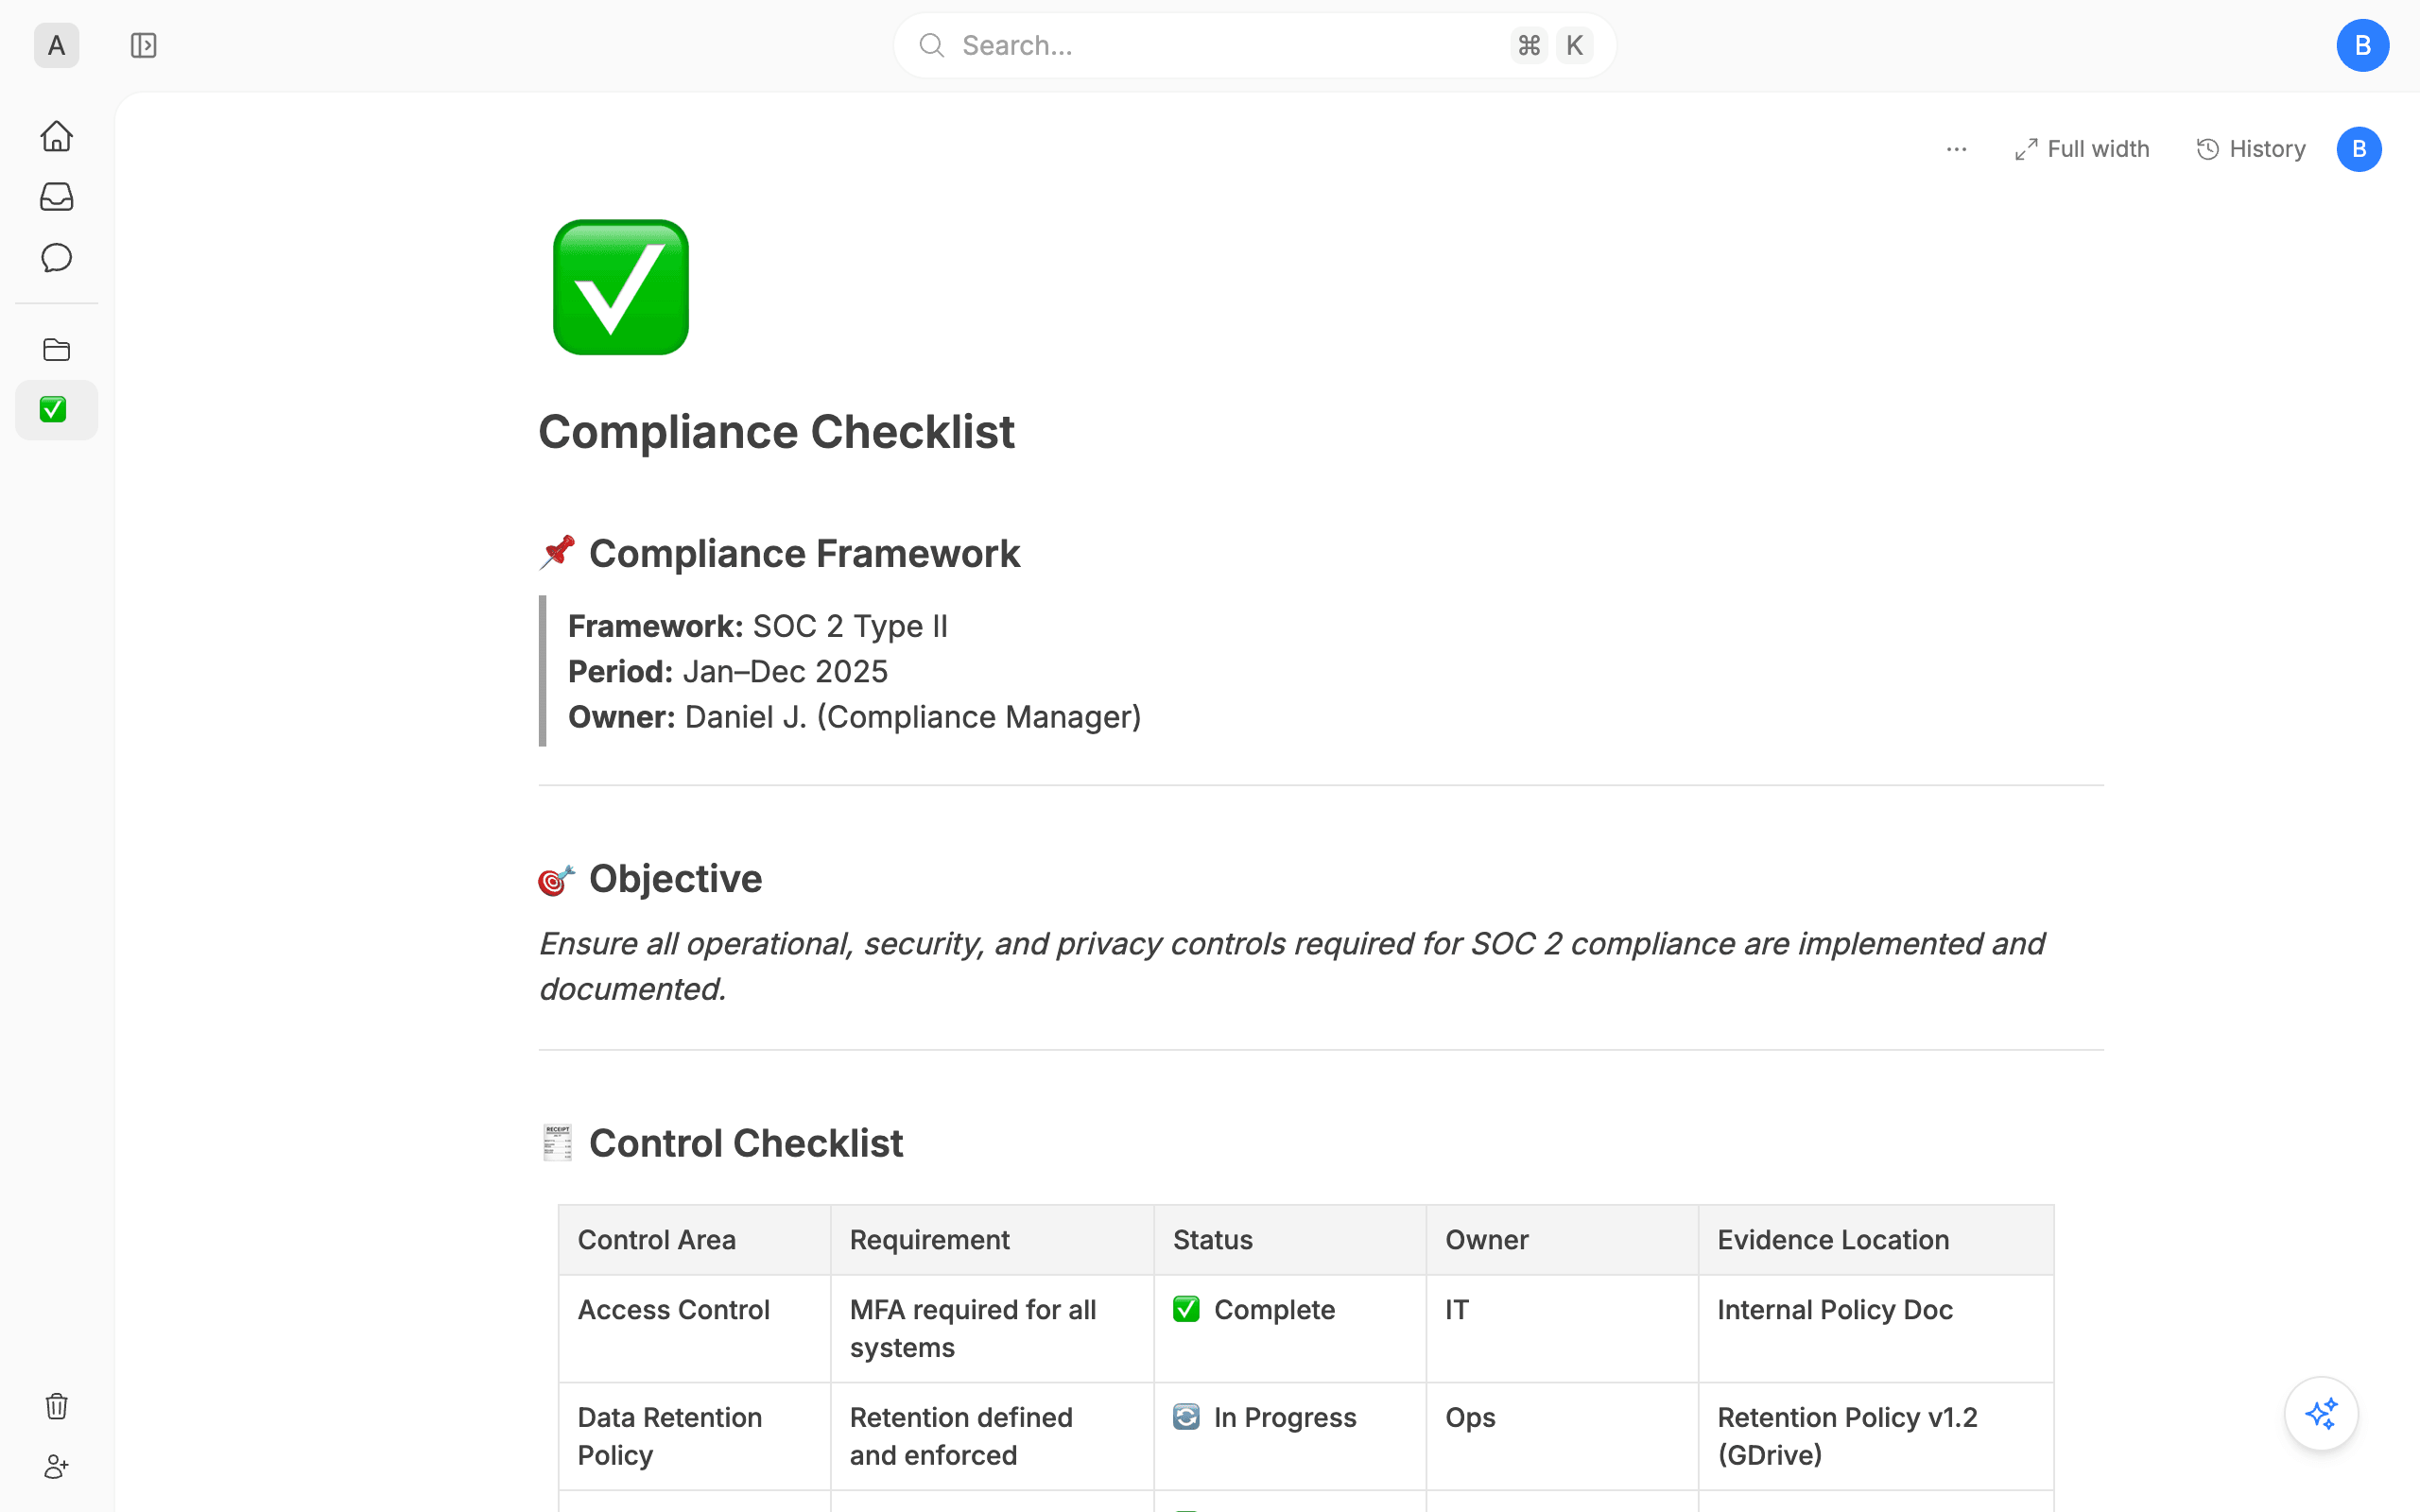Click the Period: Jan–Dec 2025 line

click(728, 671)
